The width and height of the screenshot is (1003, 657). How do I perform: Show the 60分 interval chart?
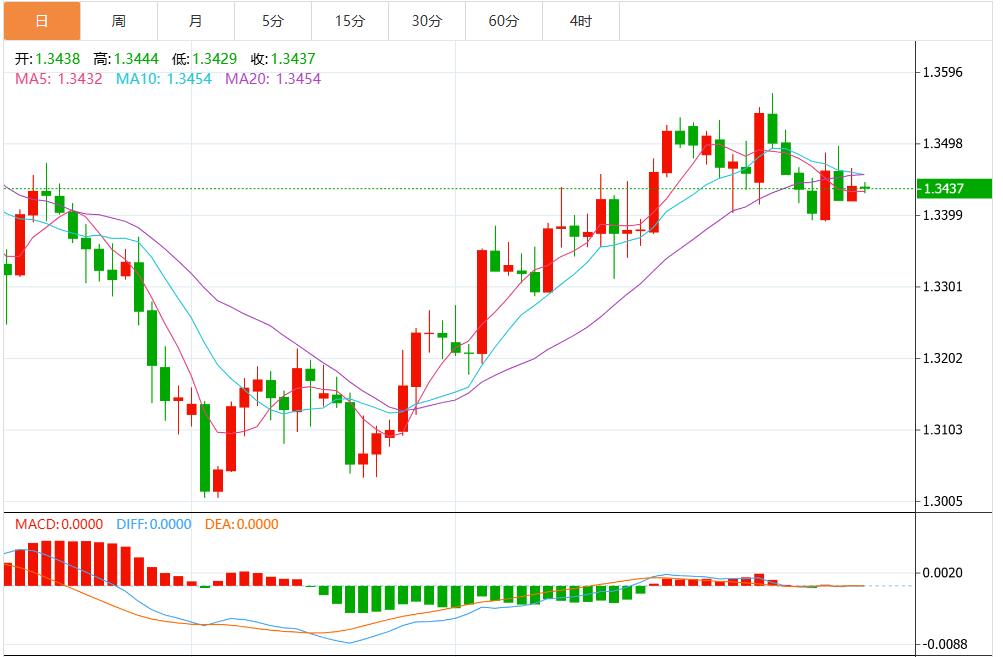coord(503,21)
